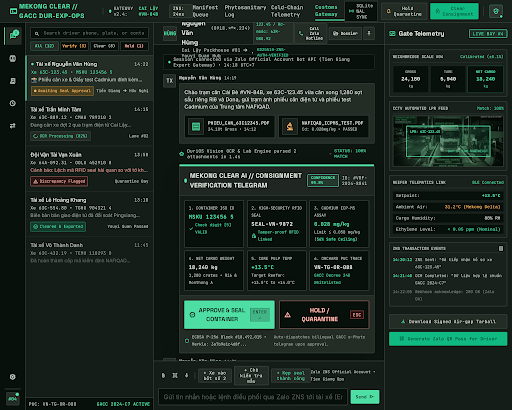
Task: Filter conversations by Hold
Action: pos(134,46)
